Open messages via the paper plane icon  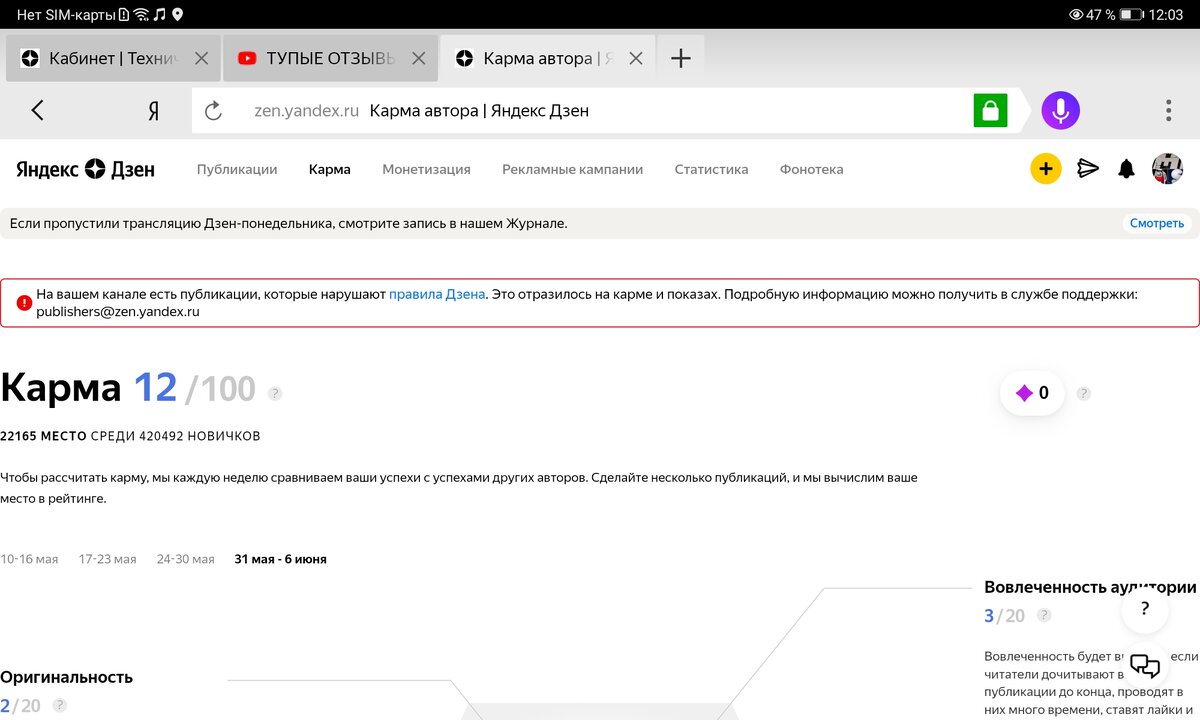coord(1088,168)
